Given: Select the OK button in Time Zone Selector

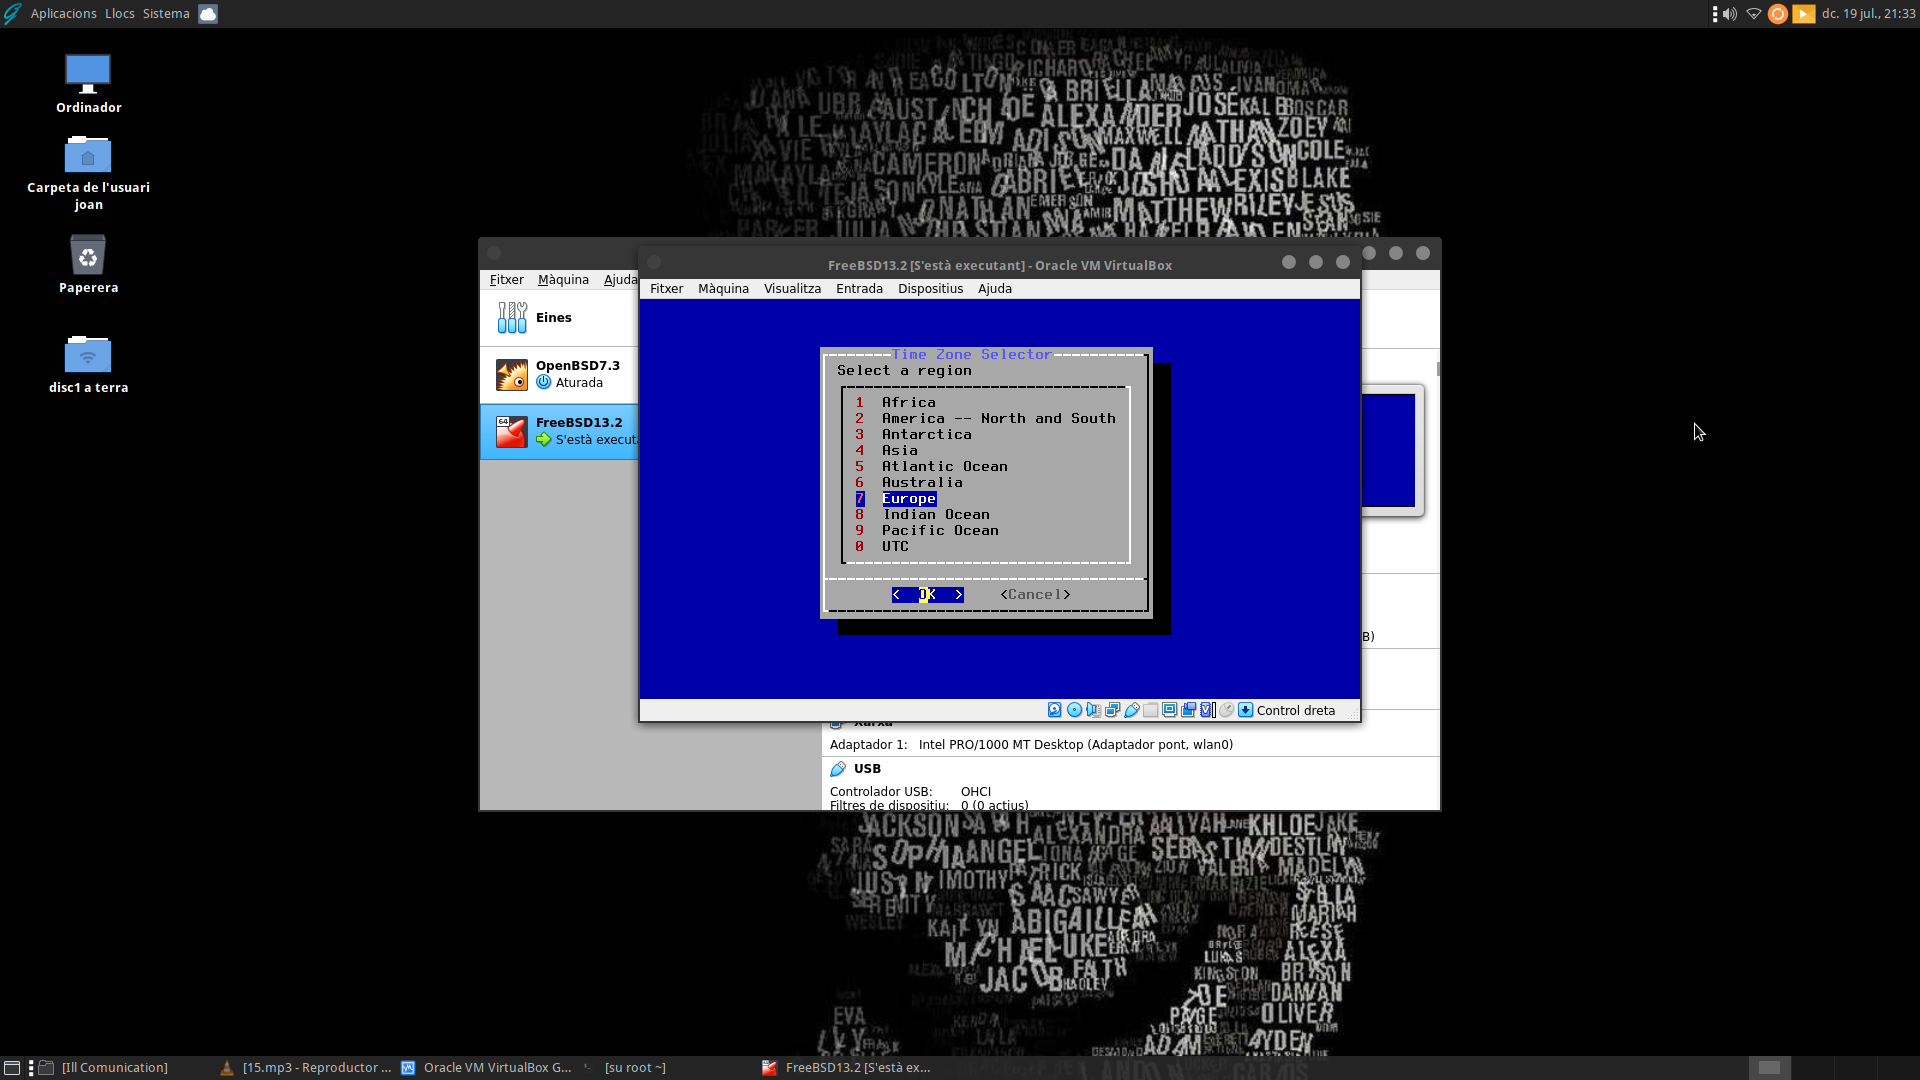Looking at the screenshot, I should (927, 595).
